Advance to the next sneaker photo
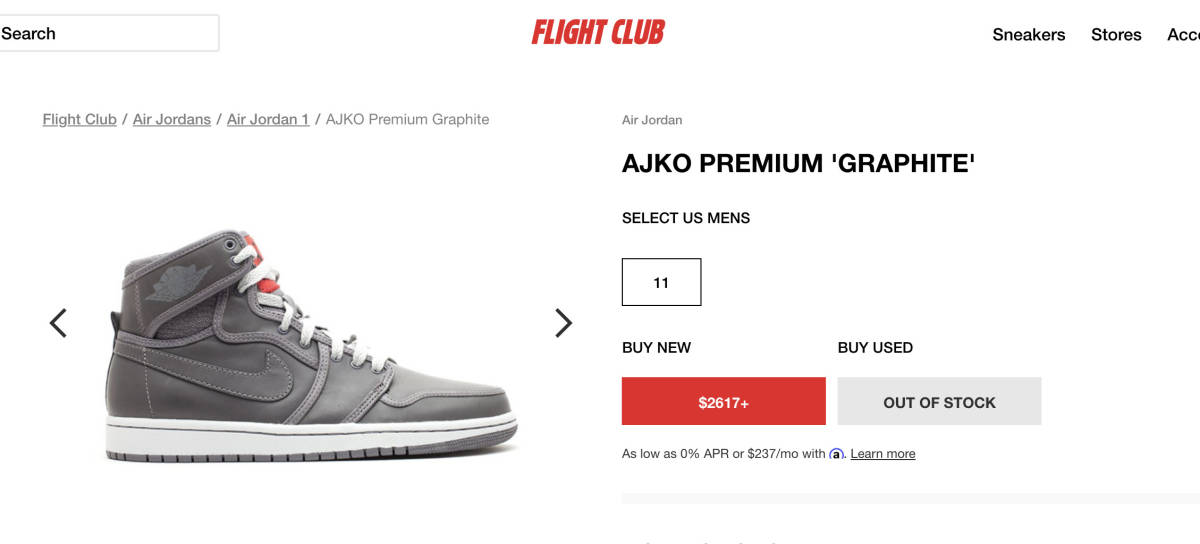The height and width of the screenshot is (544, 1200). 563,323
